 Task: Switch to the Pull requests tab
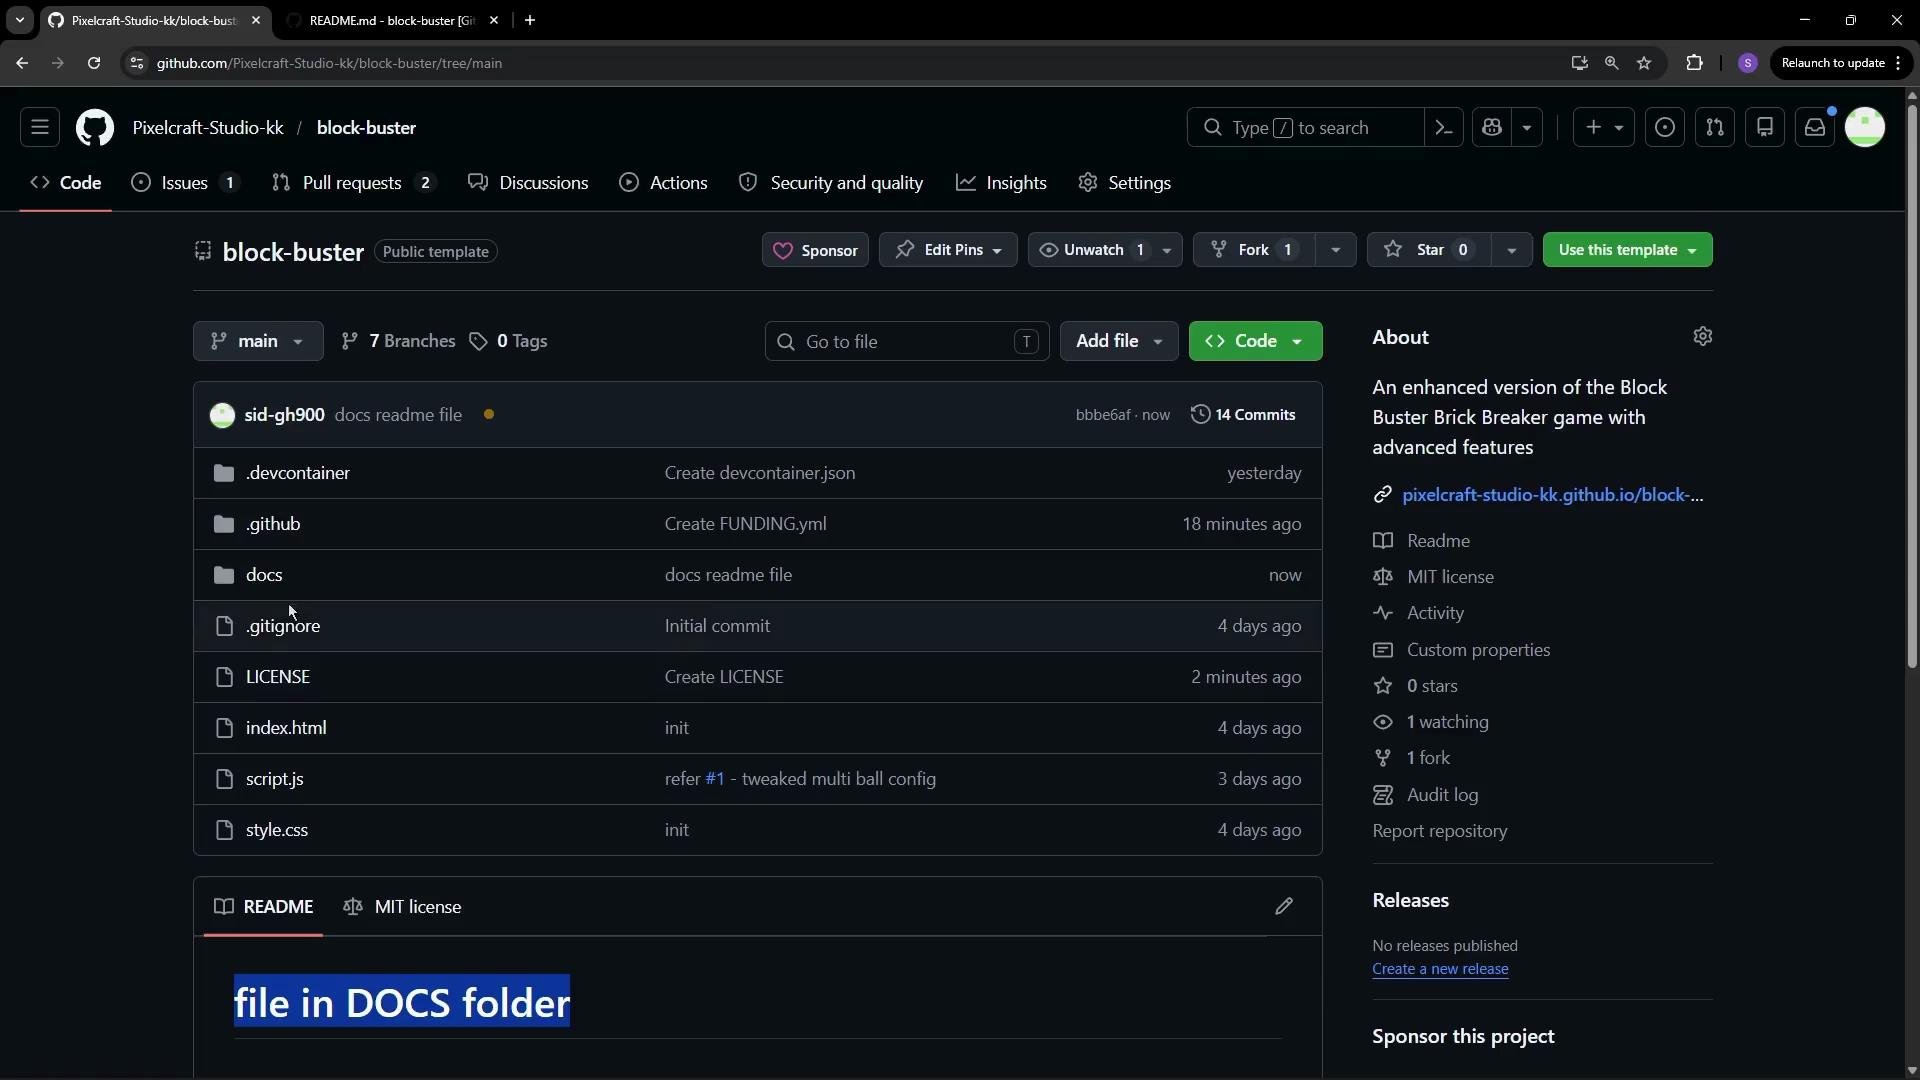coord(353,183)
